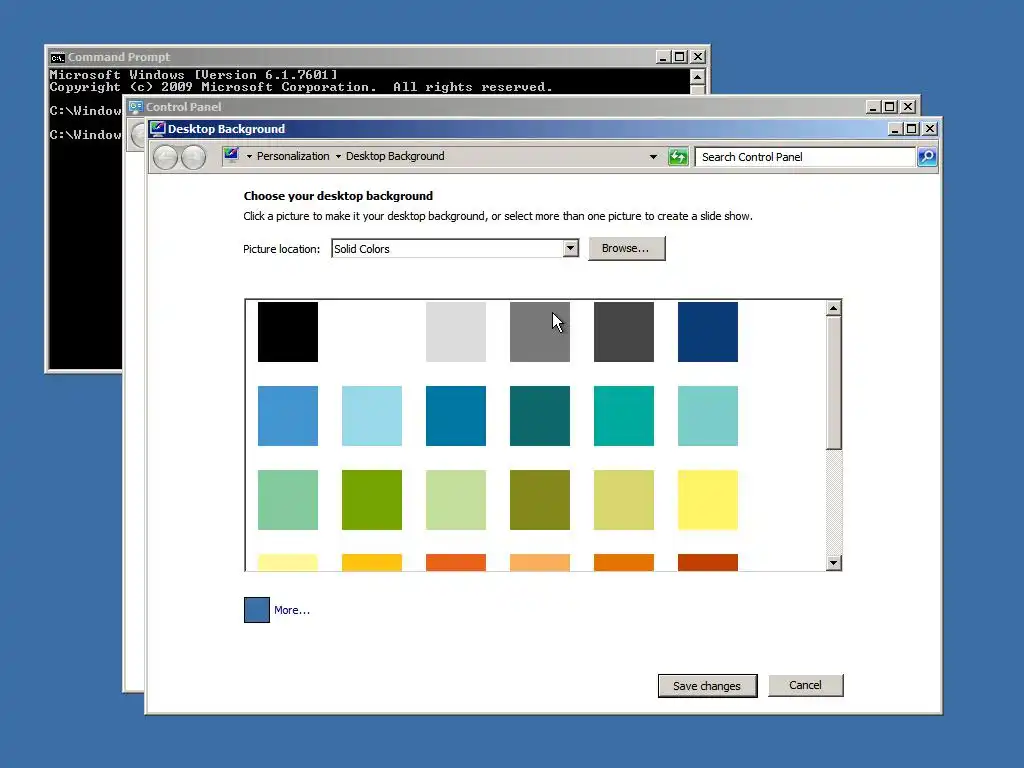The image size is (1024, 768).
Task: Click the Forward navigation arrow in Desktop Background
Action: pos(193,157)
